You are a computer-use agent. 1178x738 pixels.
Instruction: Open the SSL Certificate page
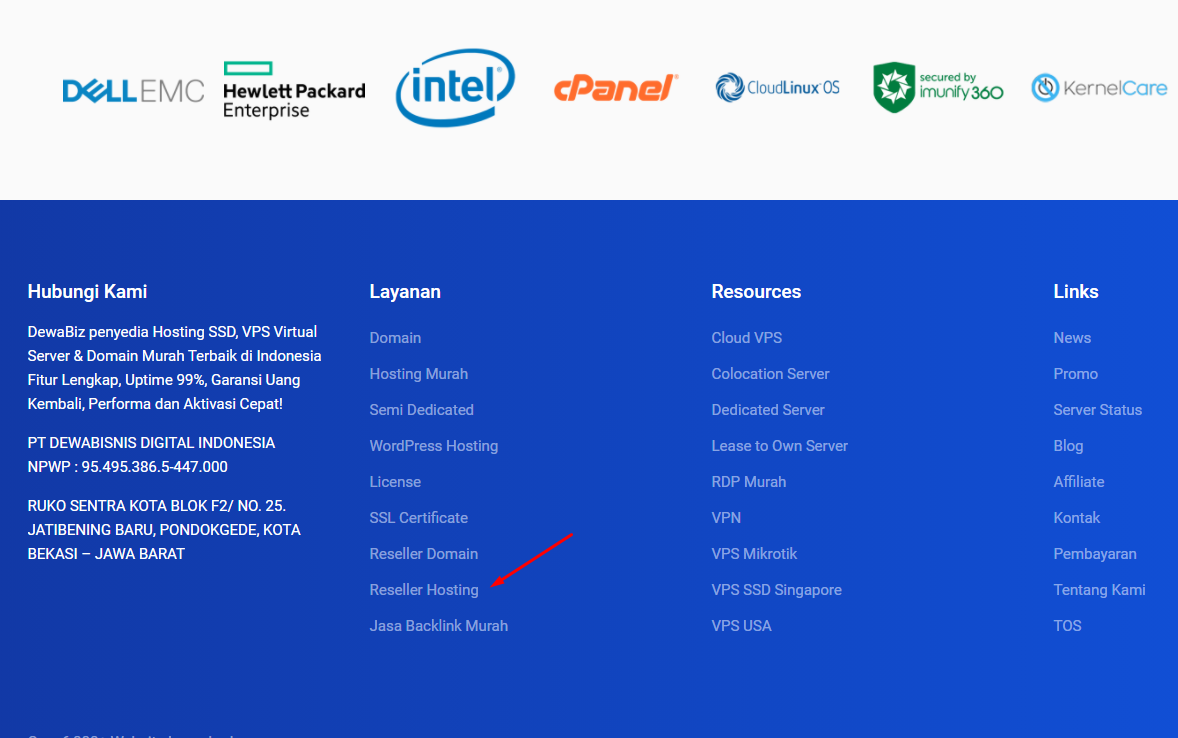[x=418, y=518]
